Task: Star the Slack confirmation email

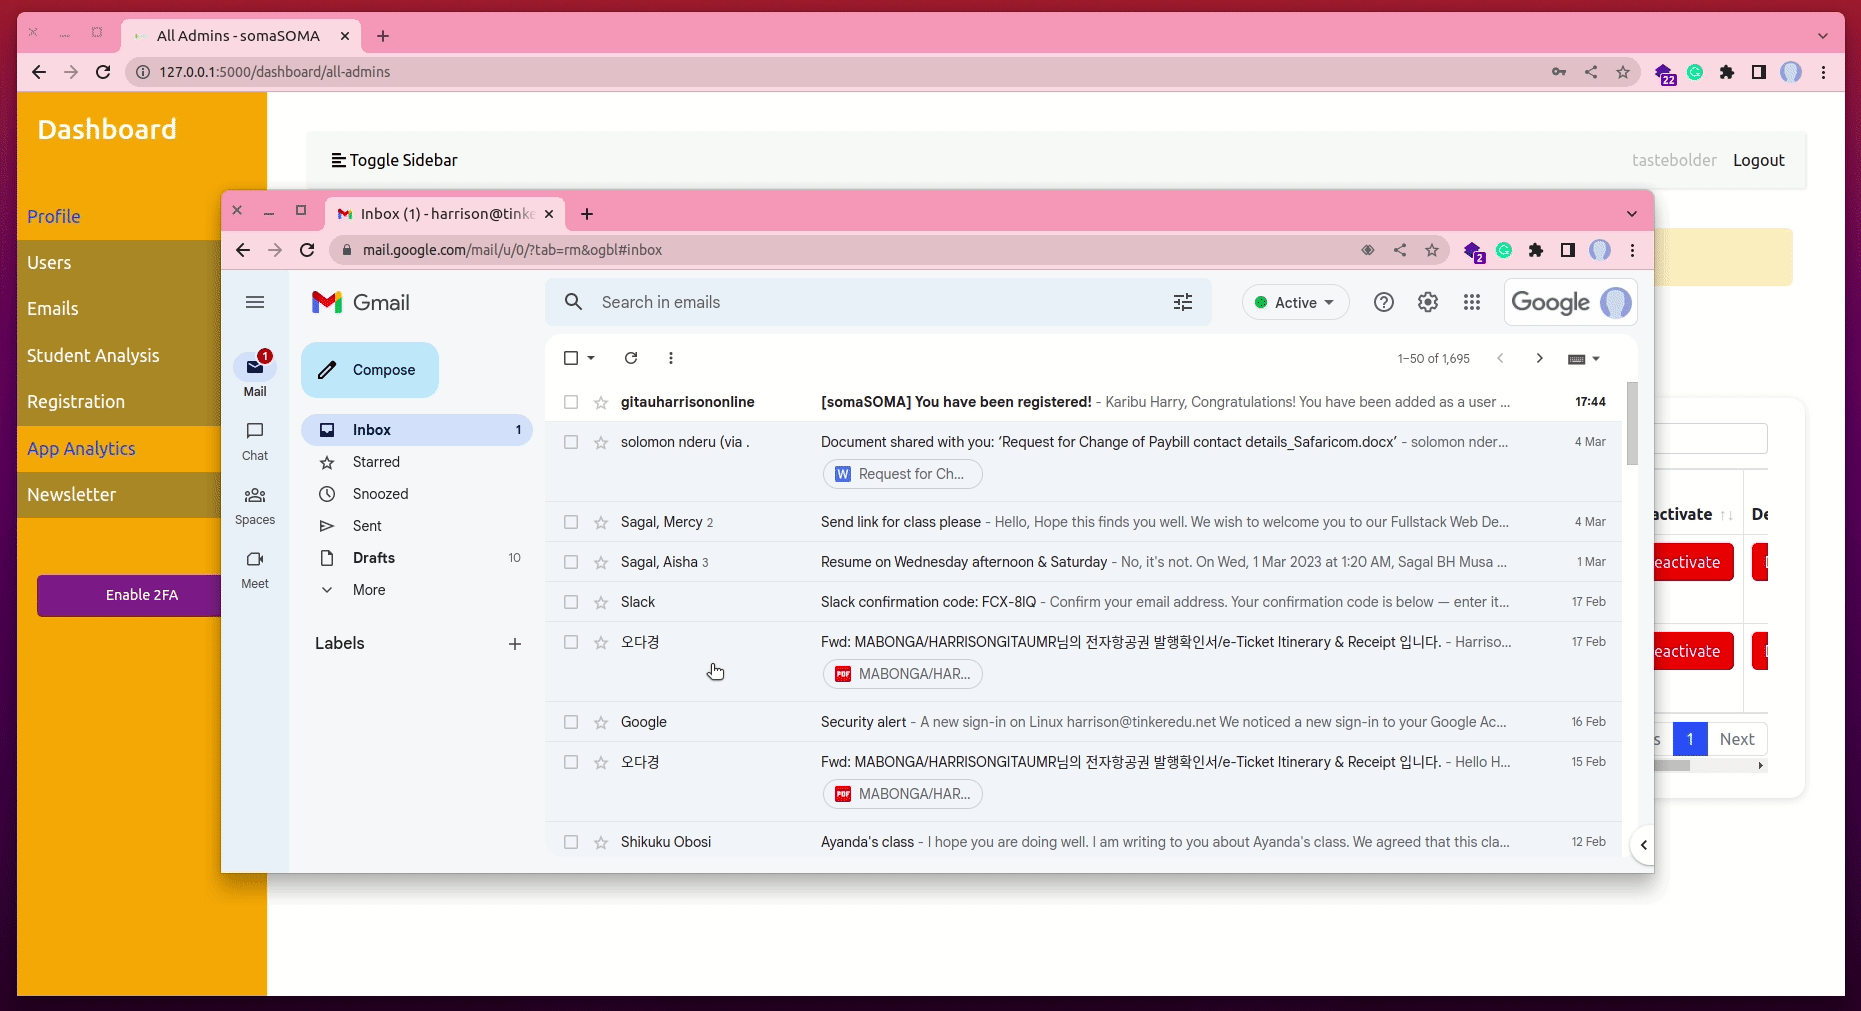Action: (x=601, y=602)
